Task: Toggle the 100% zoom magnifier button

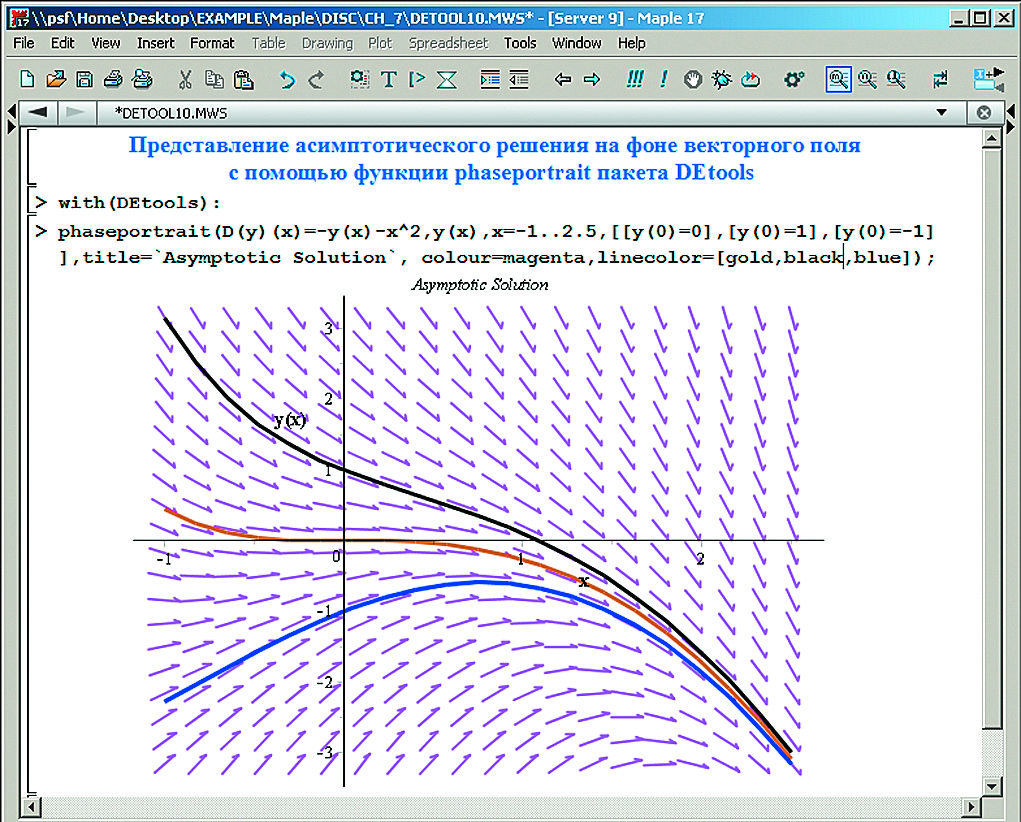Action: tap(838, 79)
